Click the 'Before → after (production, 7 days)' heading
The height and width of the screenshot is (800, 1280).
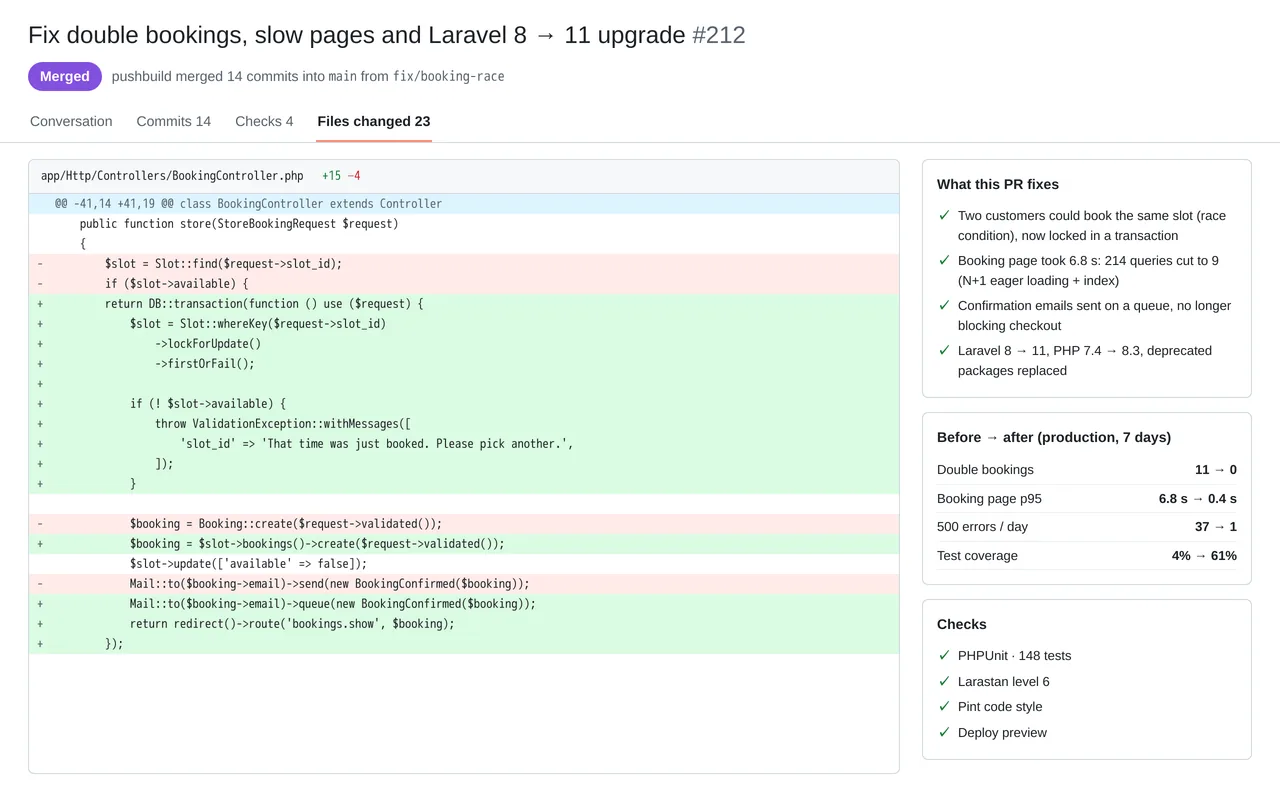pos(1054,437)
